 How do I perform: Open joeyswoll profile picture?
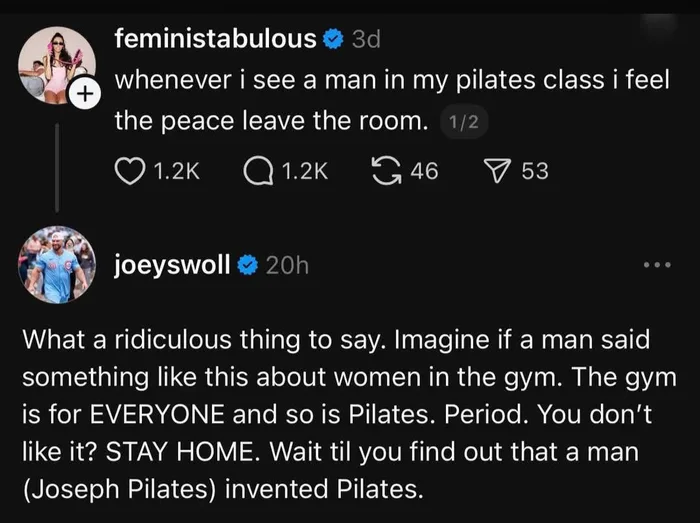click(57, 265)
